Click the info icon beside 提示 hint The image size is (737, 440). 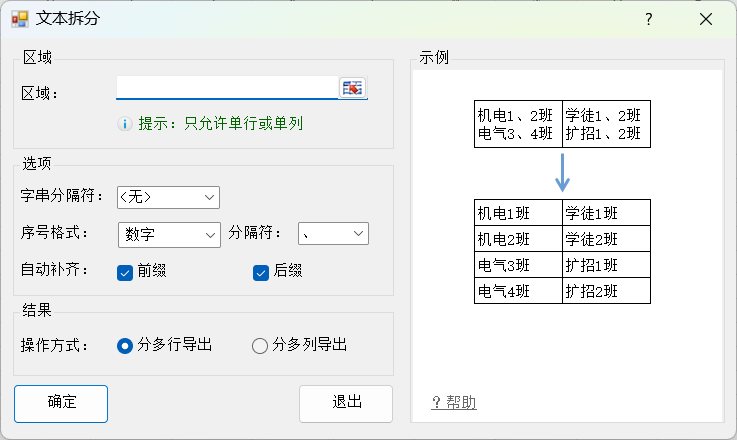click(125, 124)
